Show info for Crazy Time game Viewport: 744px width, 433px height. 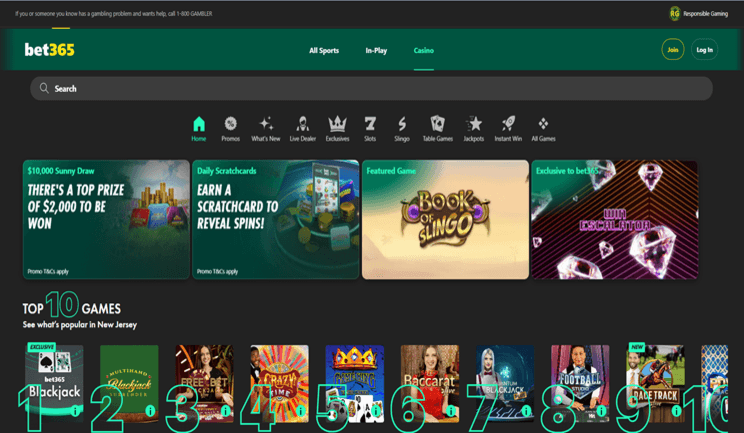click(300, 411)
